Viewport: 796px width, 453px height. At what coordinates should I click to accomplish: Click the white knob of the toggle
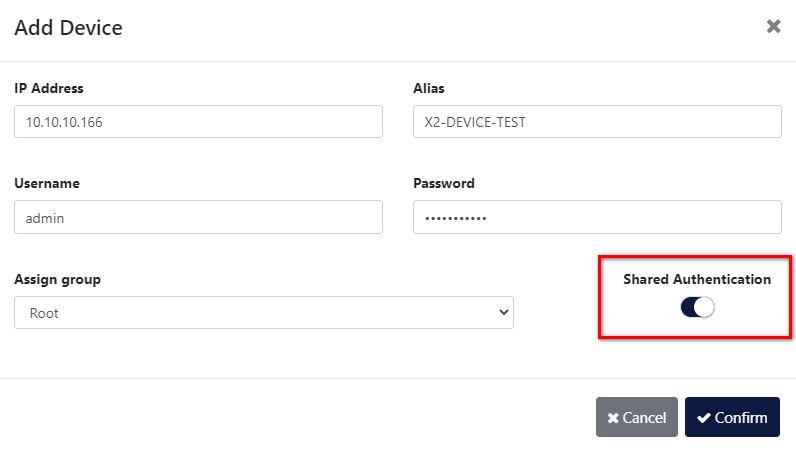pyautogui.click(x=705, y=308)
